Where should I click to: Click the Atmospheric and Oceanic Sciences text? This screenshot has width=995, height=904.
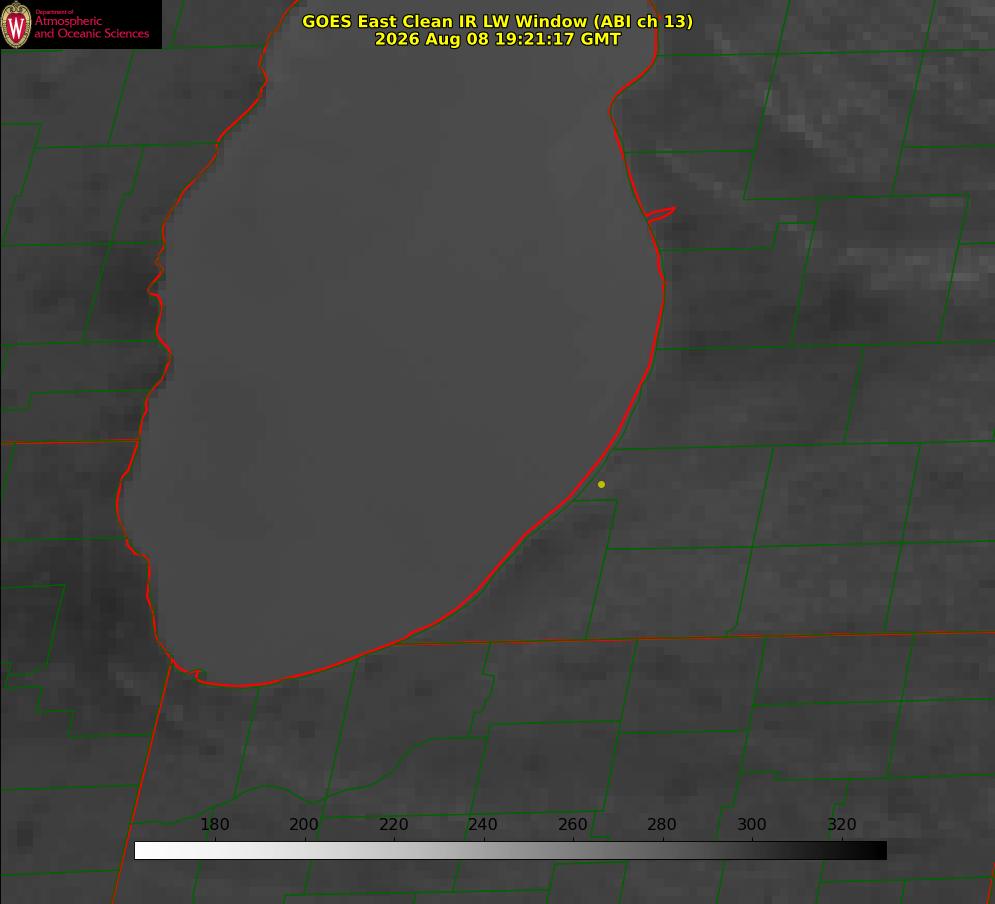click(91, 27)
